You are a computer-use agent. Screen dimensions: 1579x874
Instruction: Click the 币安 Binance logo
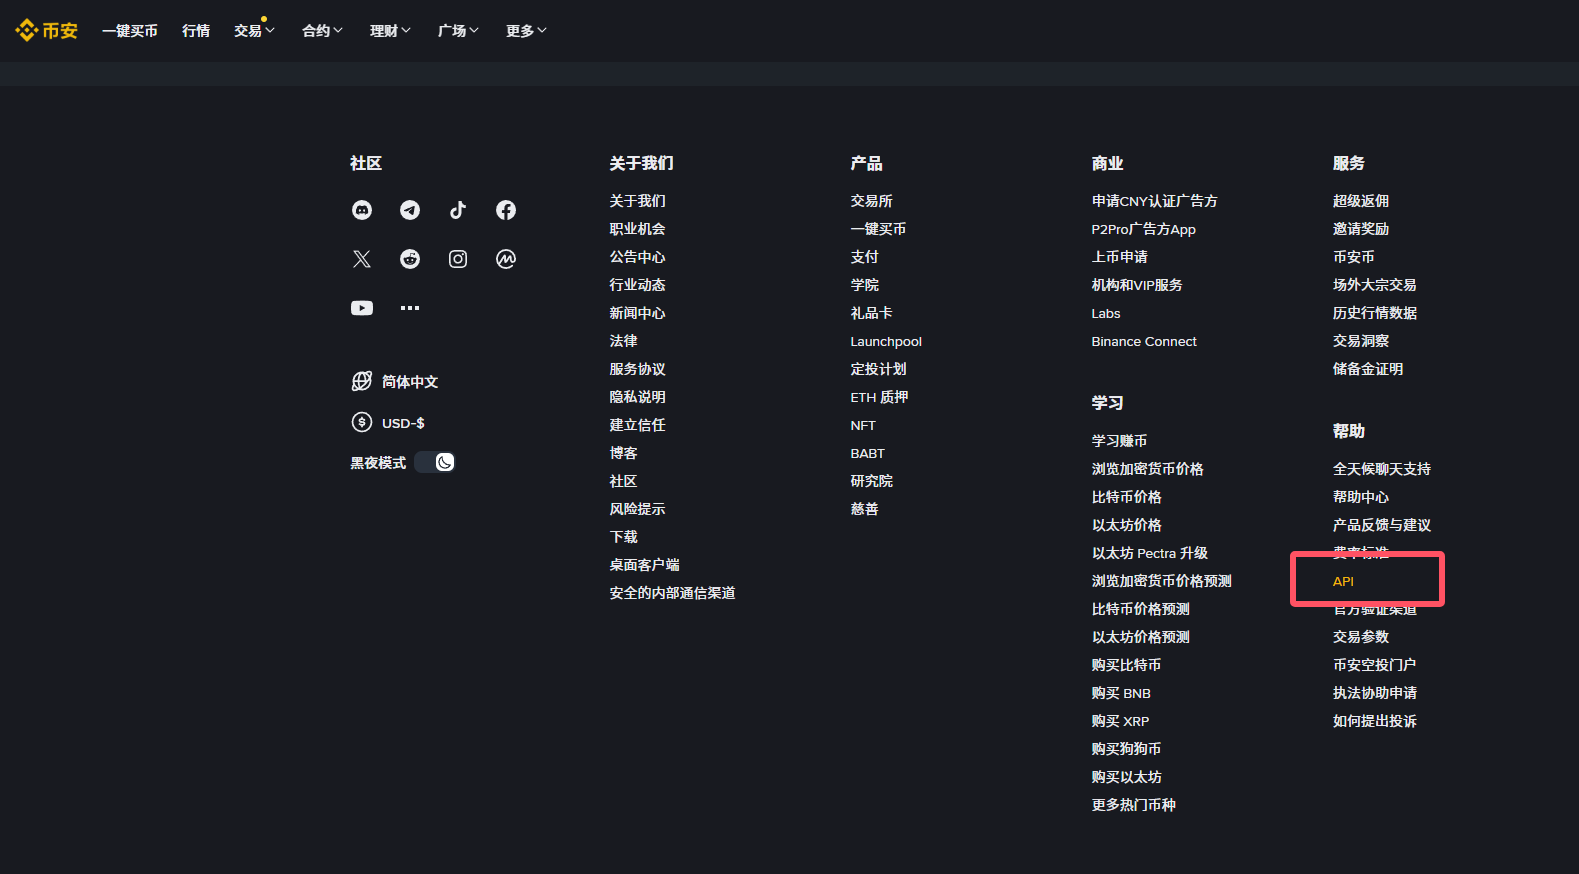[46, 31]
